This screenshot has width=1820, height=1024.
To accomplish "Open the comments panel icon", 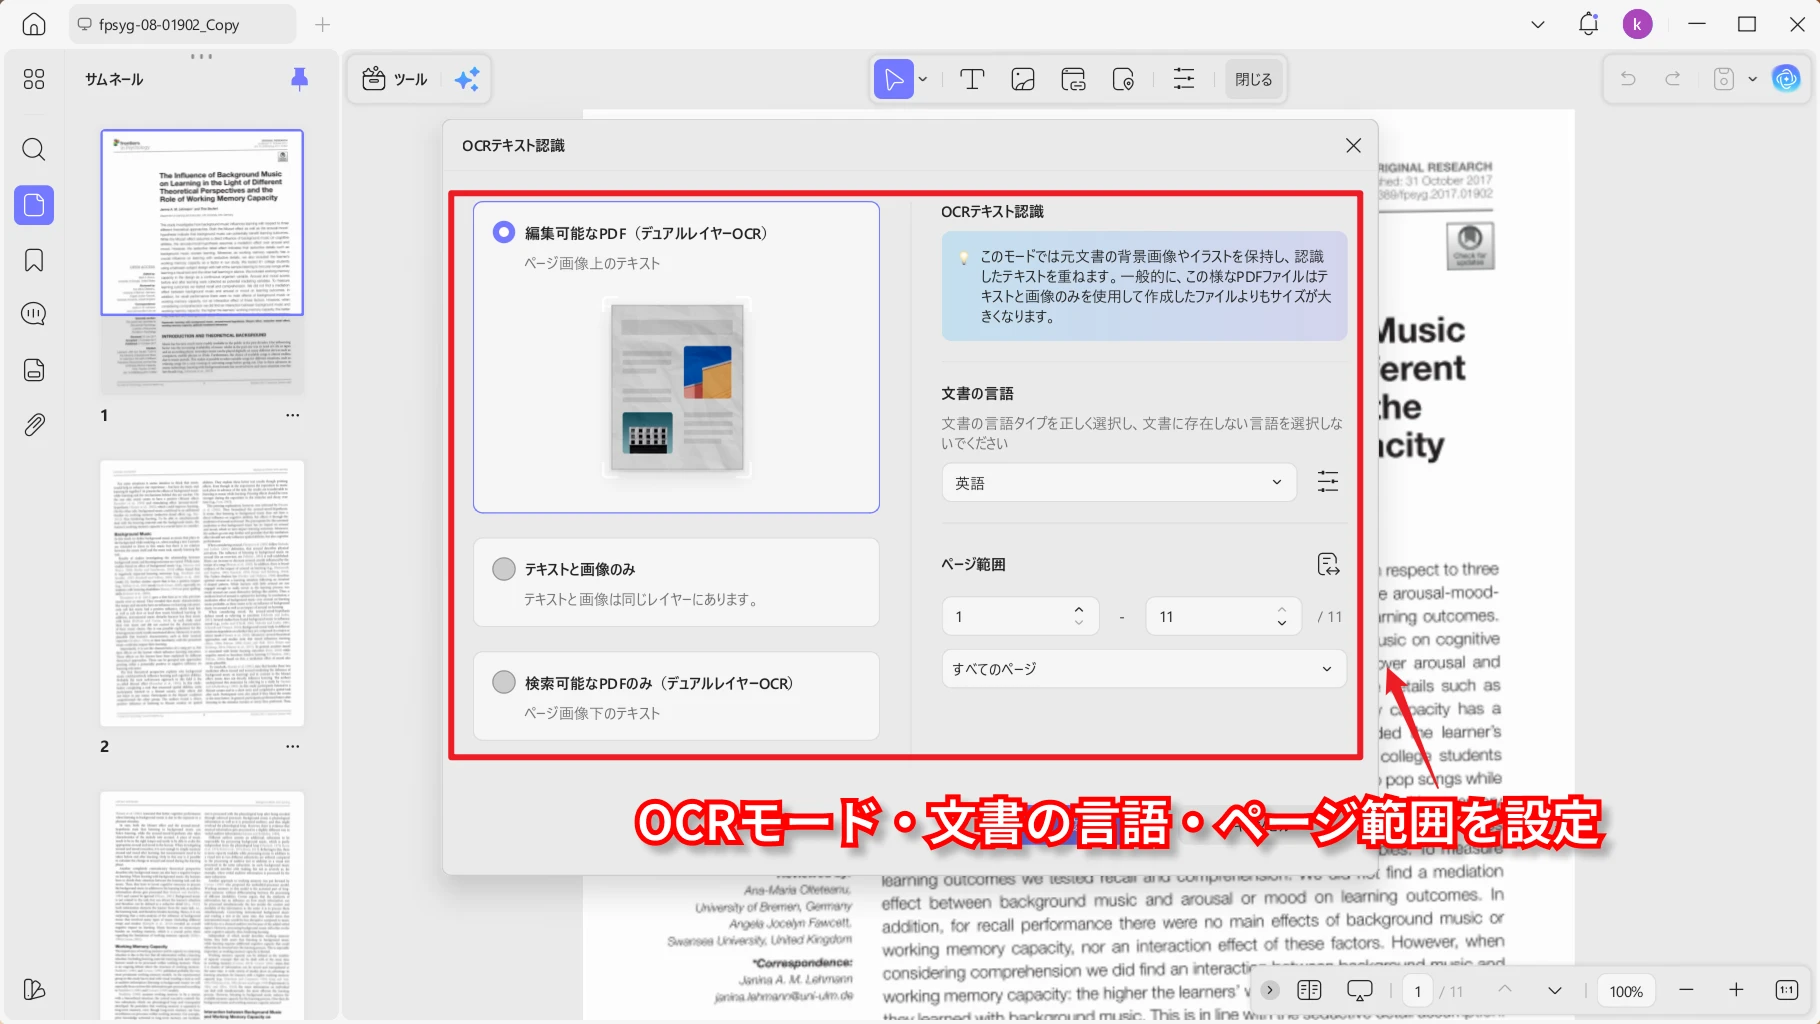I will pyautogui.click(x=34, y=314).
